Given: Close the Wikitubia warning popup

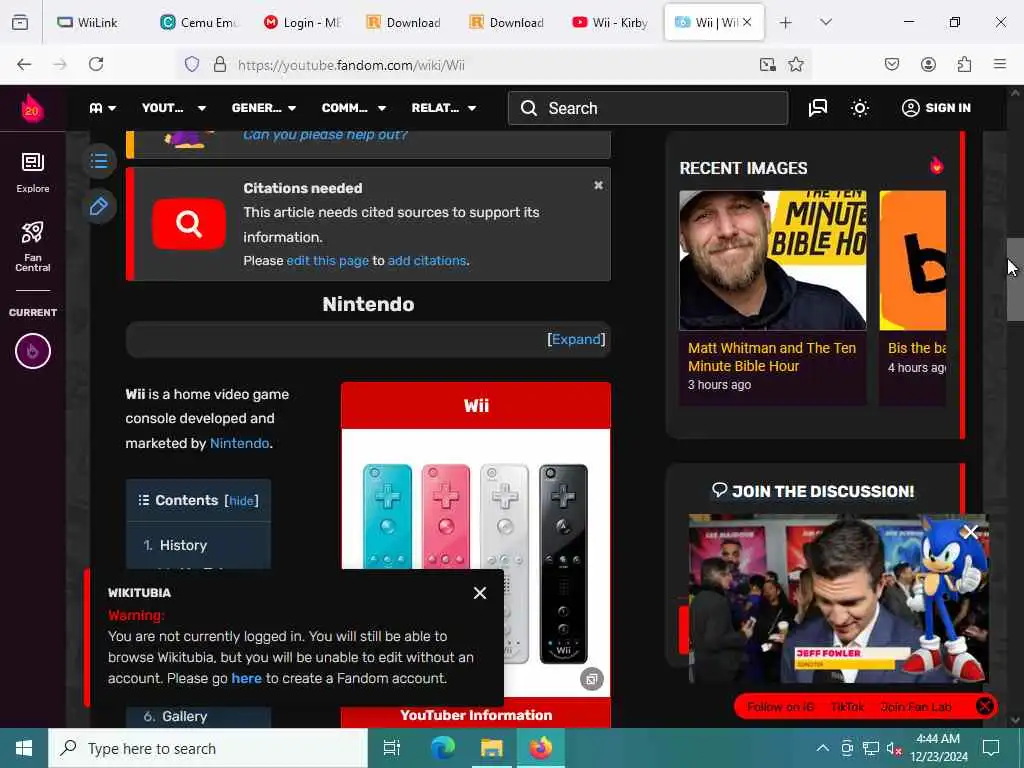Looking at the screenshot, I should coord(480,593).
